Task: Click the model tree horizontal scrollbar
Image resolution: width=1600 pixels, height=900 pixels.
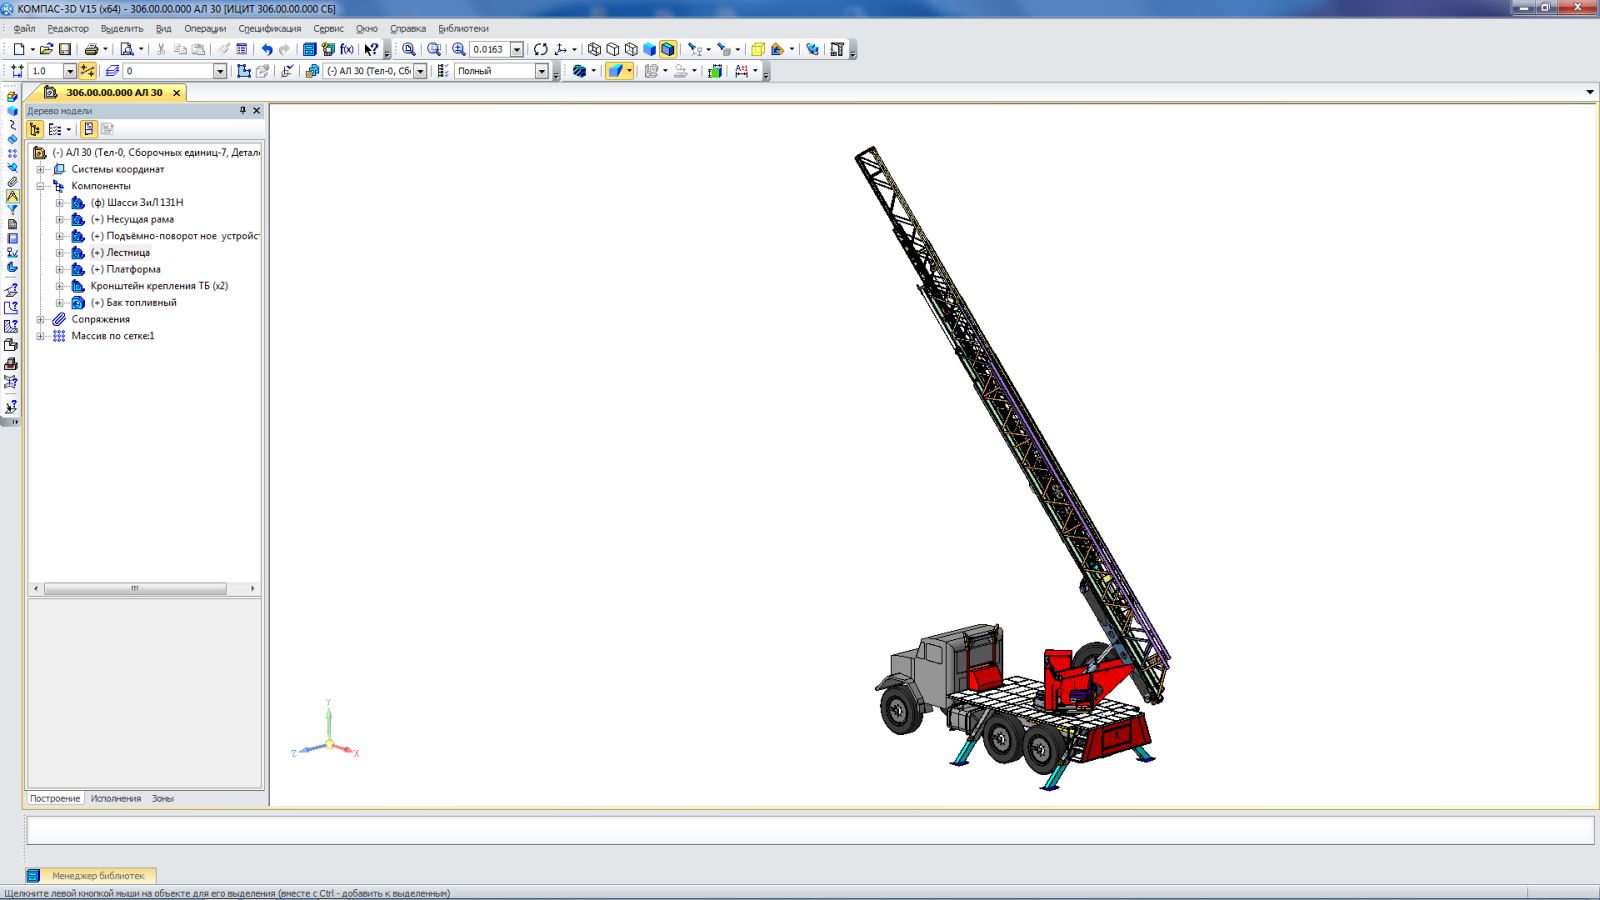Action: [x=135, y=589]
